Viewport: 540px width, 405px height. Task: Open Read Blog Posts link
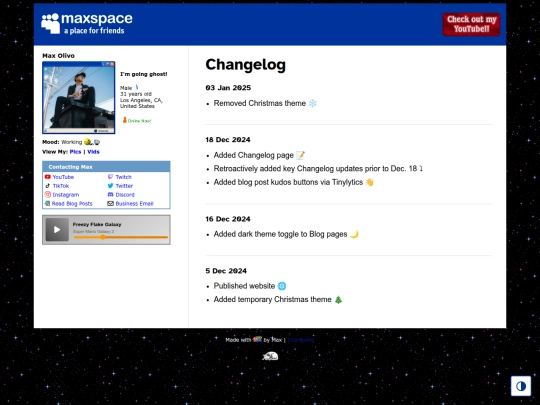[72, 204]
